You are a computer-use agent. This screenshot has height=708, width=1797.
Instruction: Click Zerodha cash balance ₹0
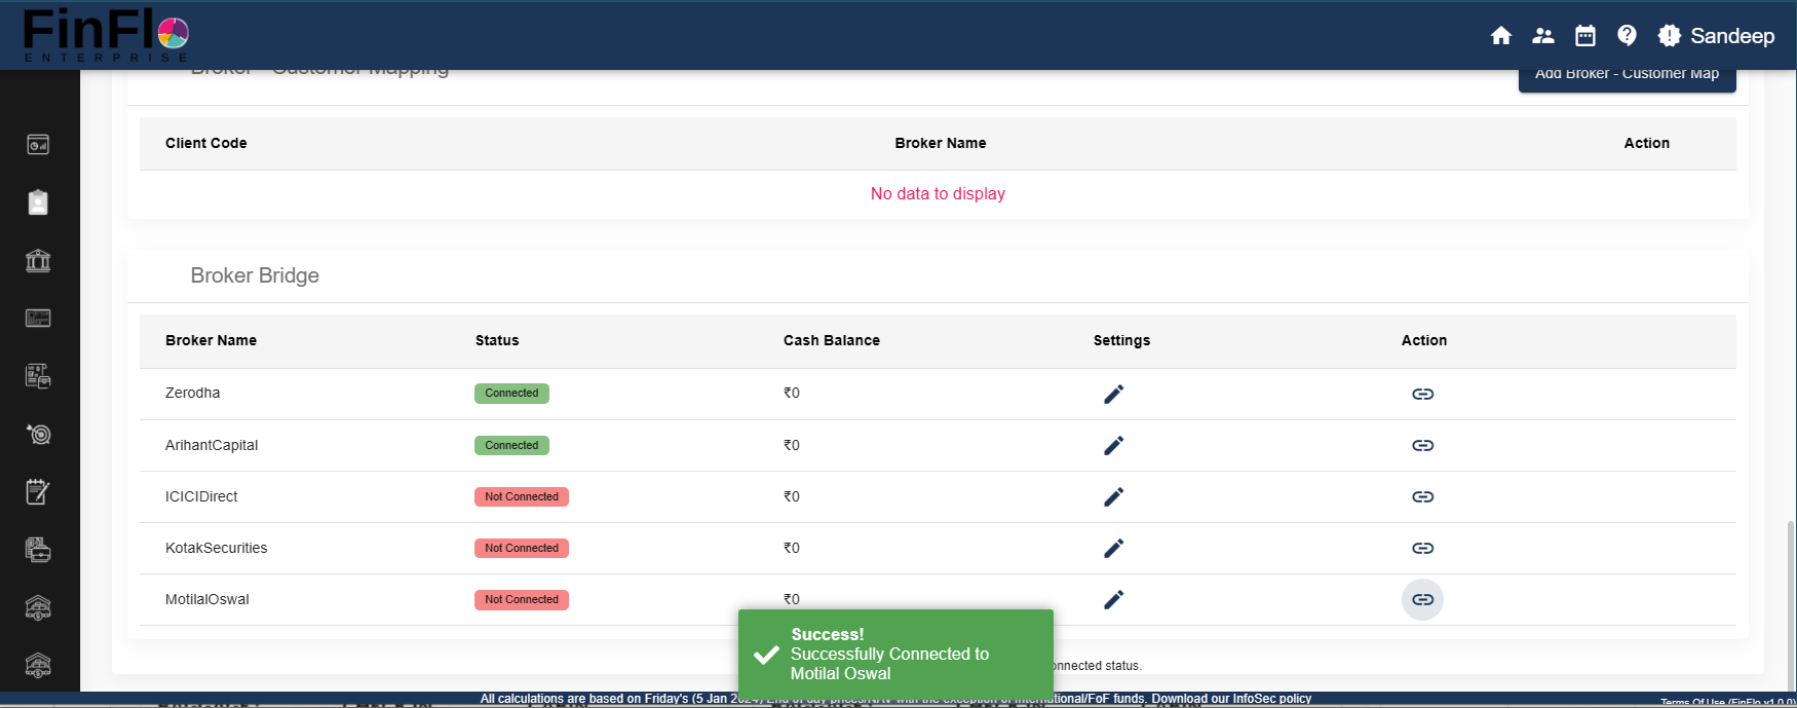[x=792, y=393]
